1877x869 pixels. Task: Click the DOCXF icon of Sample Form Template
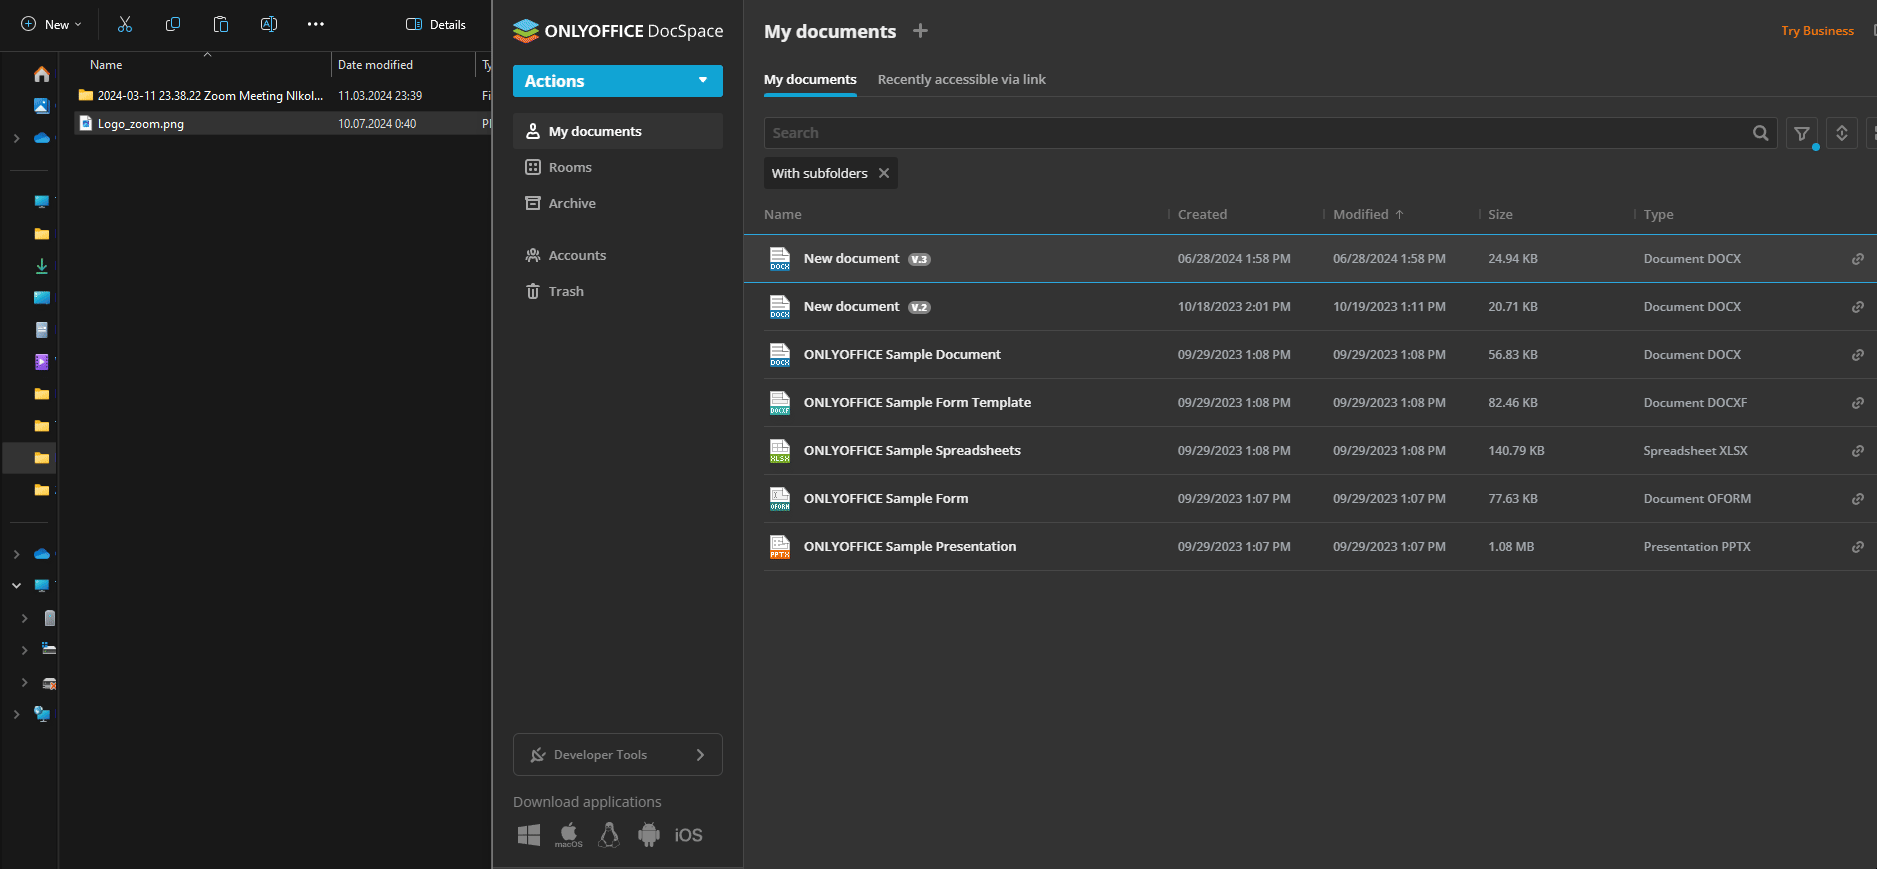780,403
